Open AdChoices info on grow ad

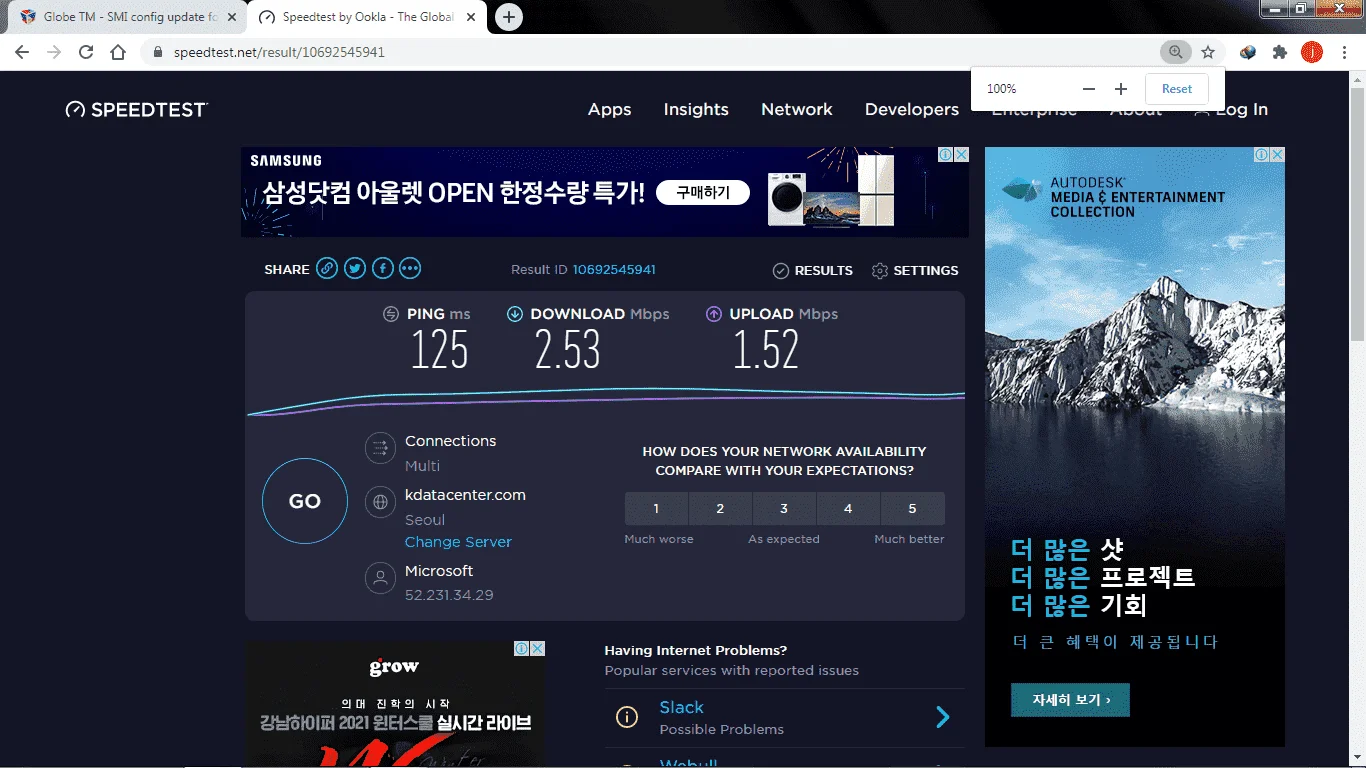click(x=521, y=649)
